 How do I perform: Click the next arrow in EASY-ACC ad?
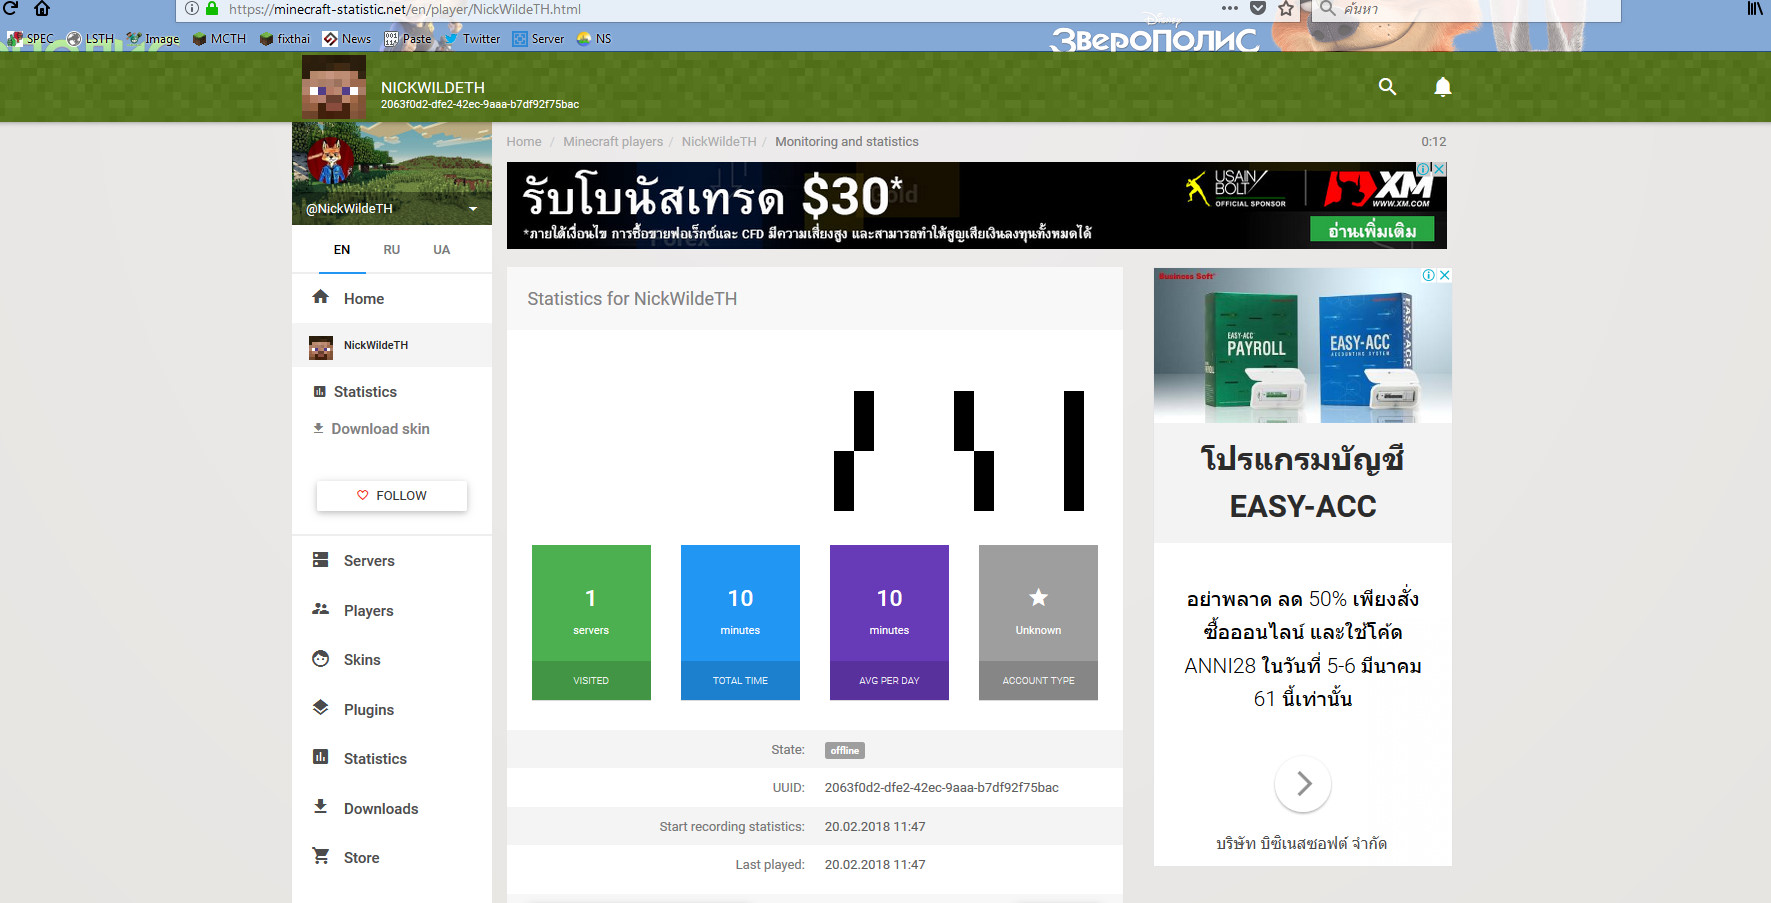(x=1302, y=784)
